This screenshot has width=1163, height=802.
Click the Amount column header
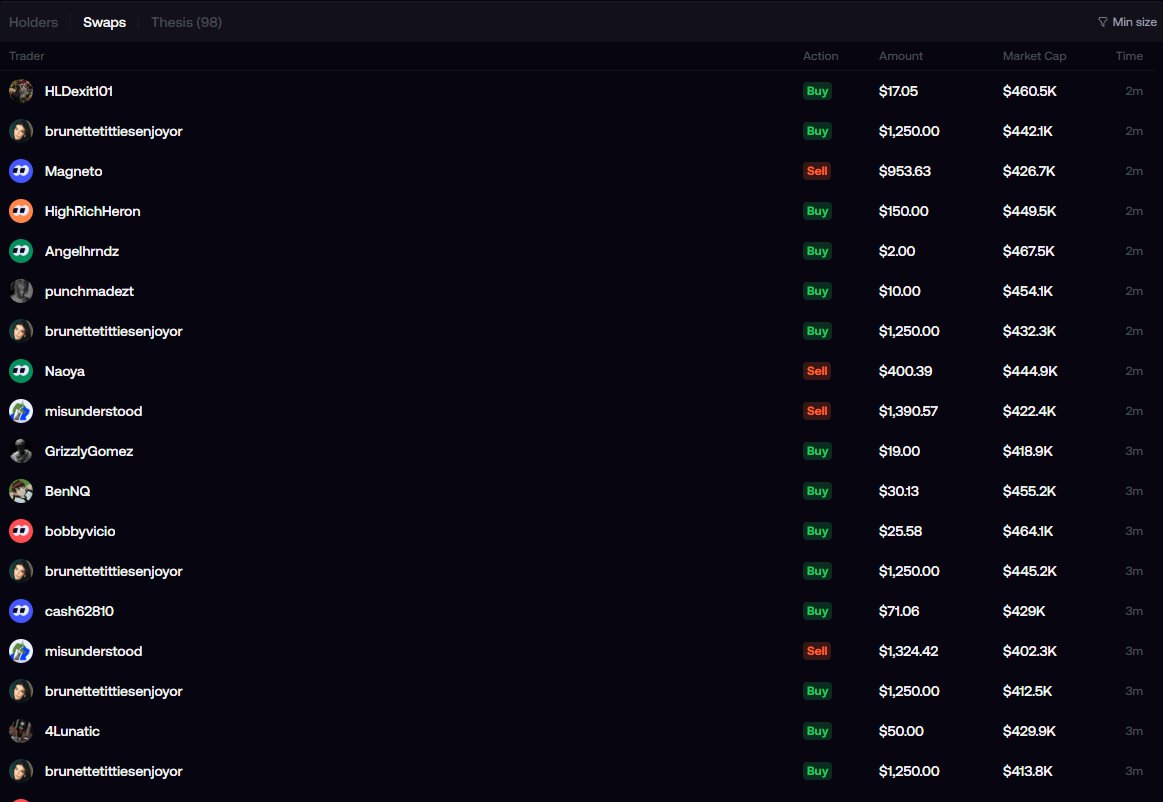click(x=901, y=56)
